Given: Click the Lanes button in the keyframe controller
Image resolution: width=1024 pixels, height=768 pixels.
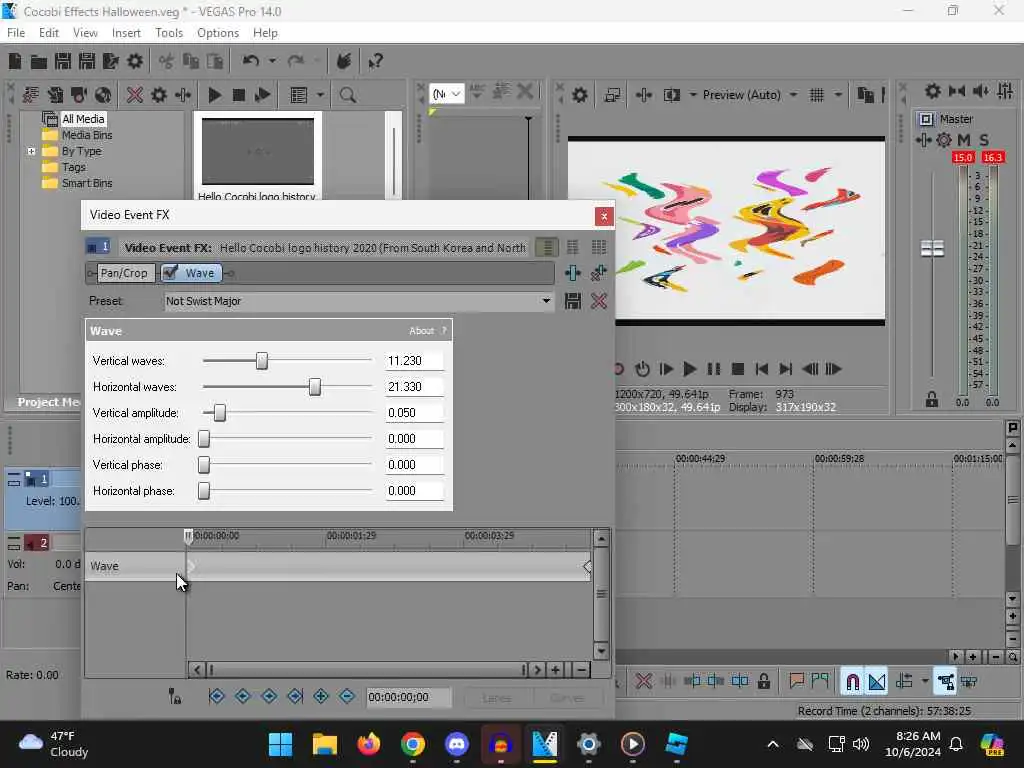Looking at the screenshot, I should click(x=497, y=697).
